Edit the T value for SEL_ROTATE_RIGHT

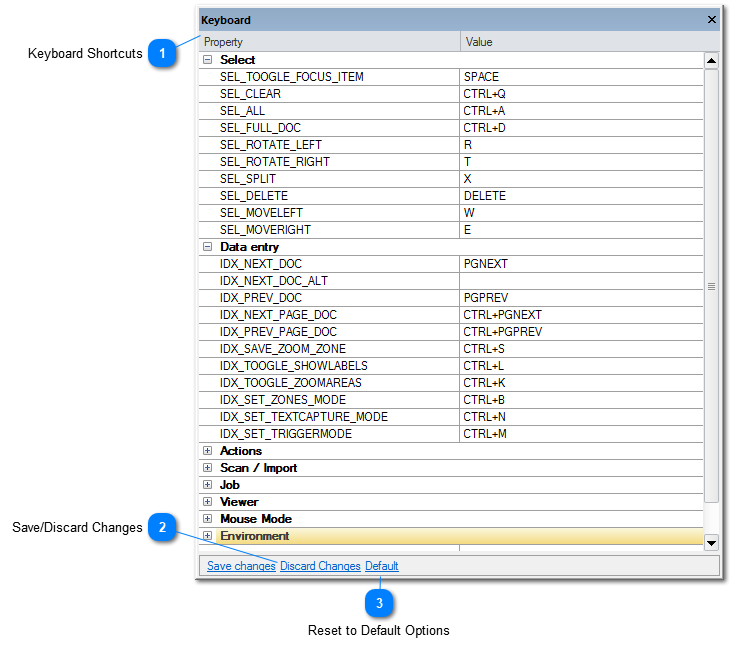(582, 162)
